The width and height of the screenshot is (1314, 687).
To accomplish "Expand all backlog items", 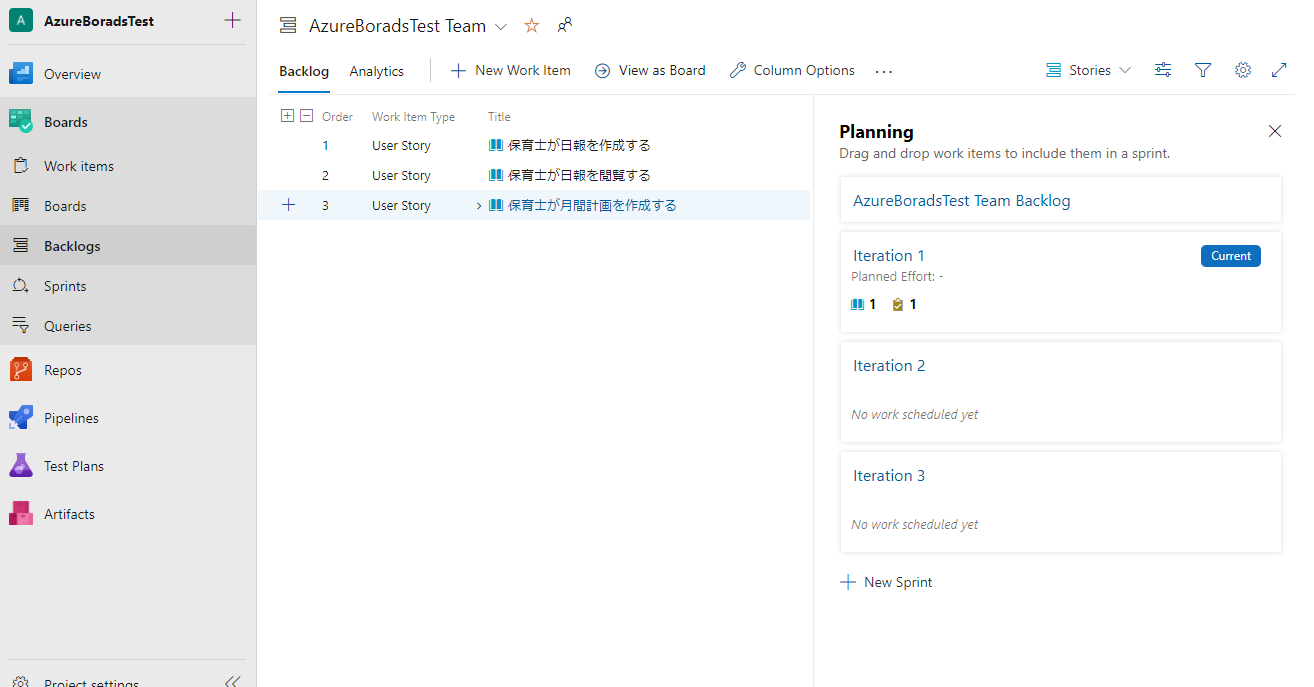I will (287, 116).
